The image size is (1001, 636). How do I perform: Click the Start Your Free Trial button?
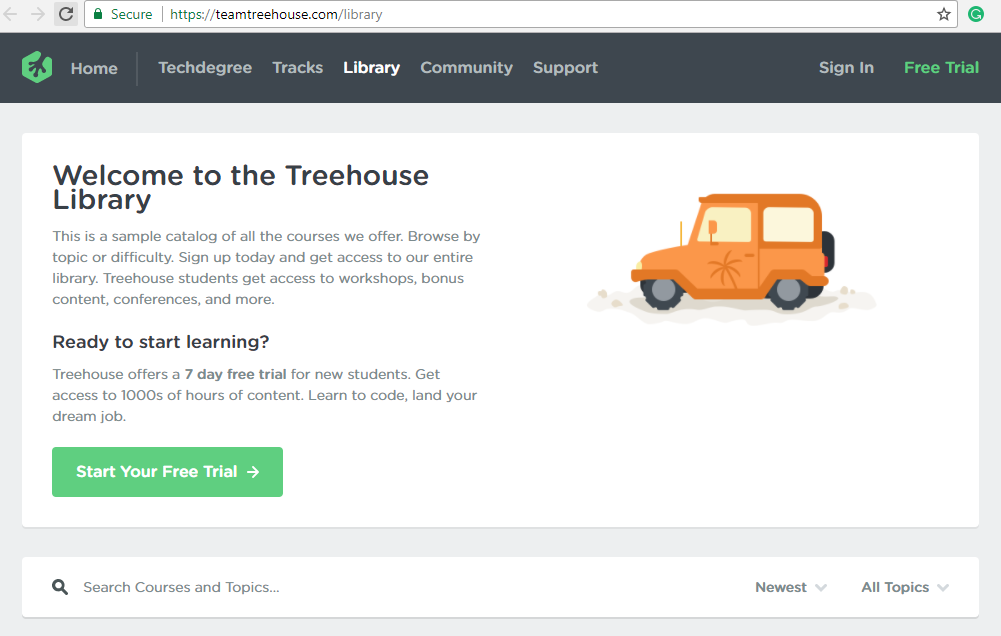167,472
